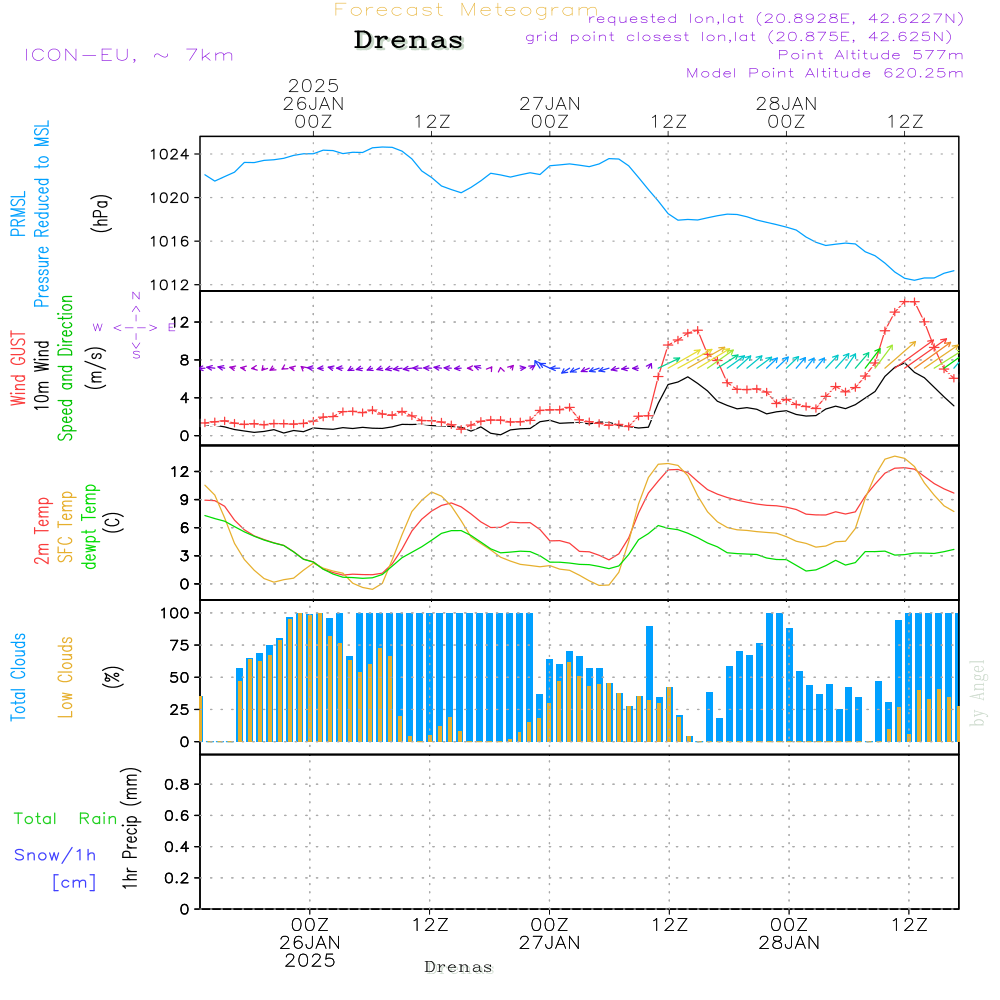Select the green 'Total Rain' label
The image size is (1000, 1000).
click(x=66, y=819)
